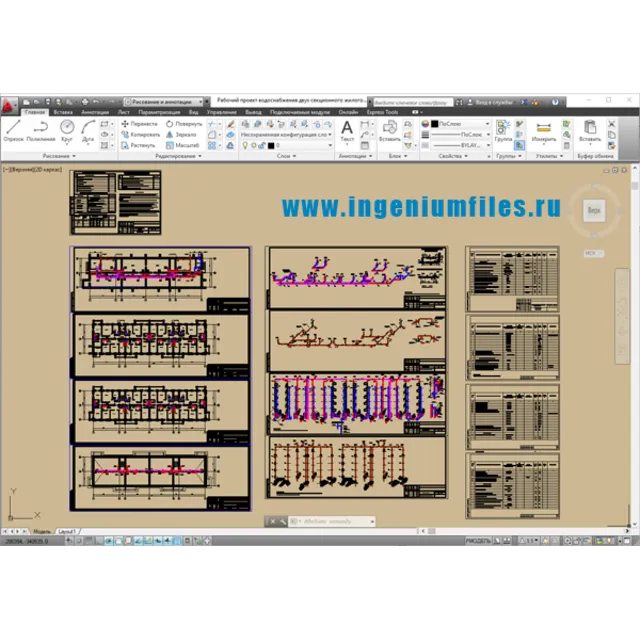Click the Группа group icon
Viewport: 640px width, 640px height.
(503, 131)
